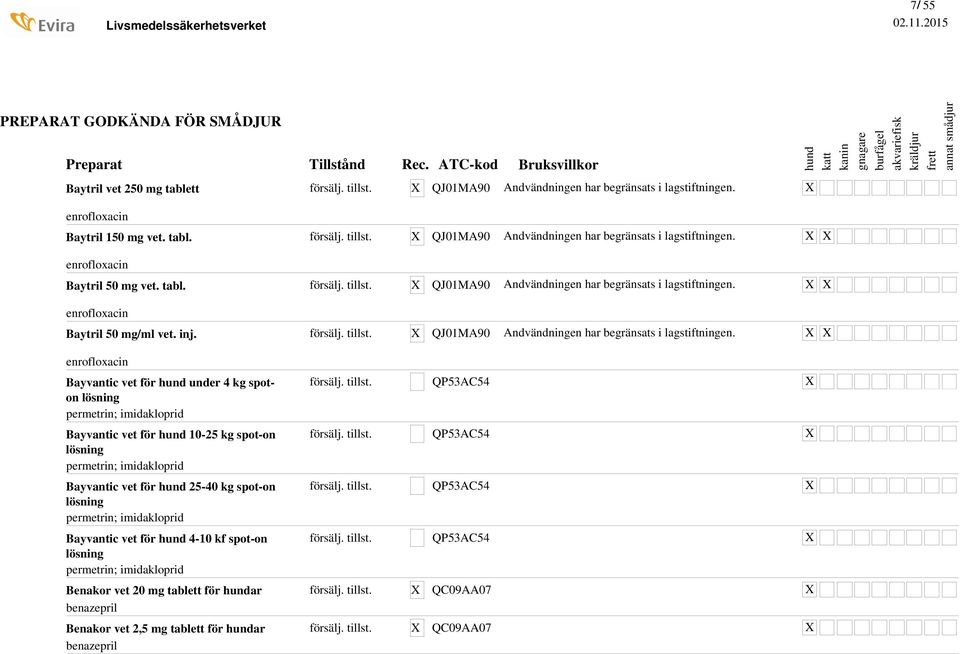Click the rotated hund column label
The image size is (960, 654).
coord(809,159)
